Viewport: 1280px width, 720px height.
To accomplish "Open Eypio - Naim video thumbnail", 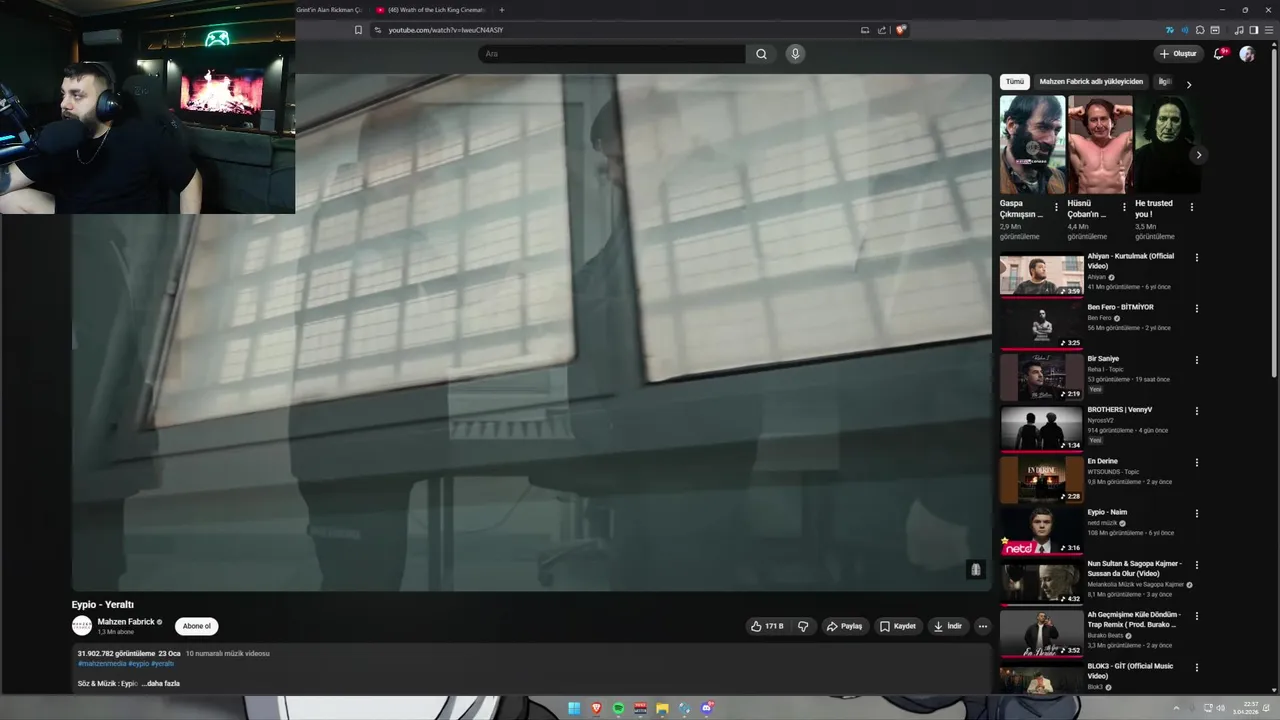I will (1041, 532).
